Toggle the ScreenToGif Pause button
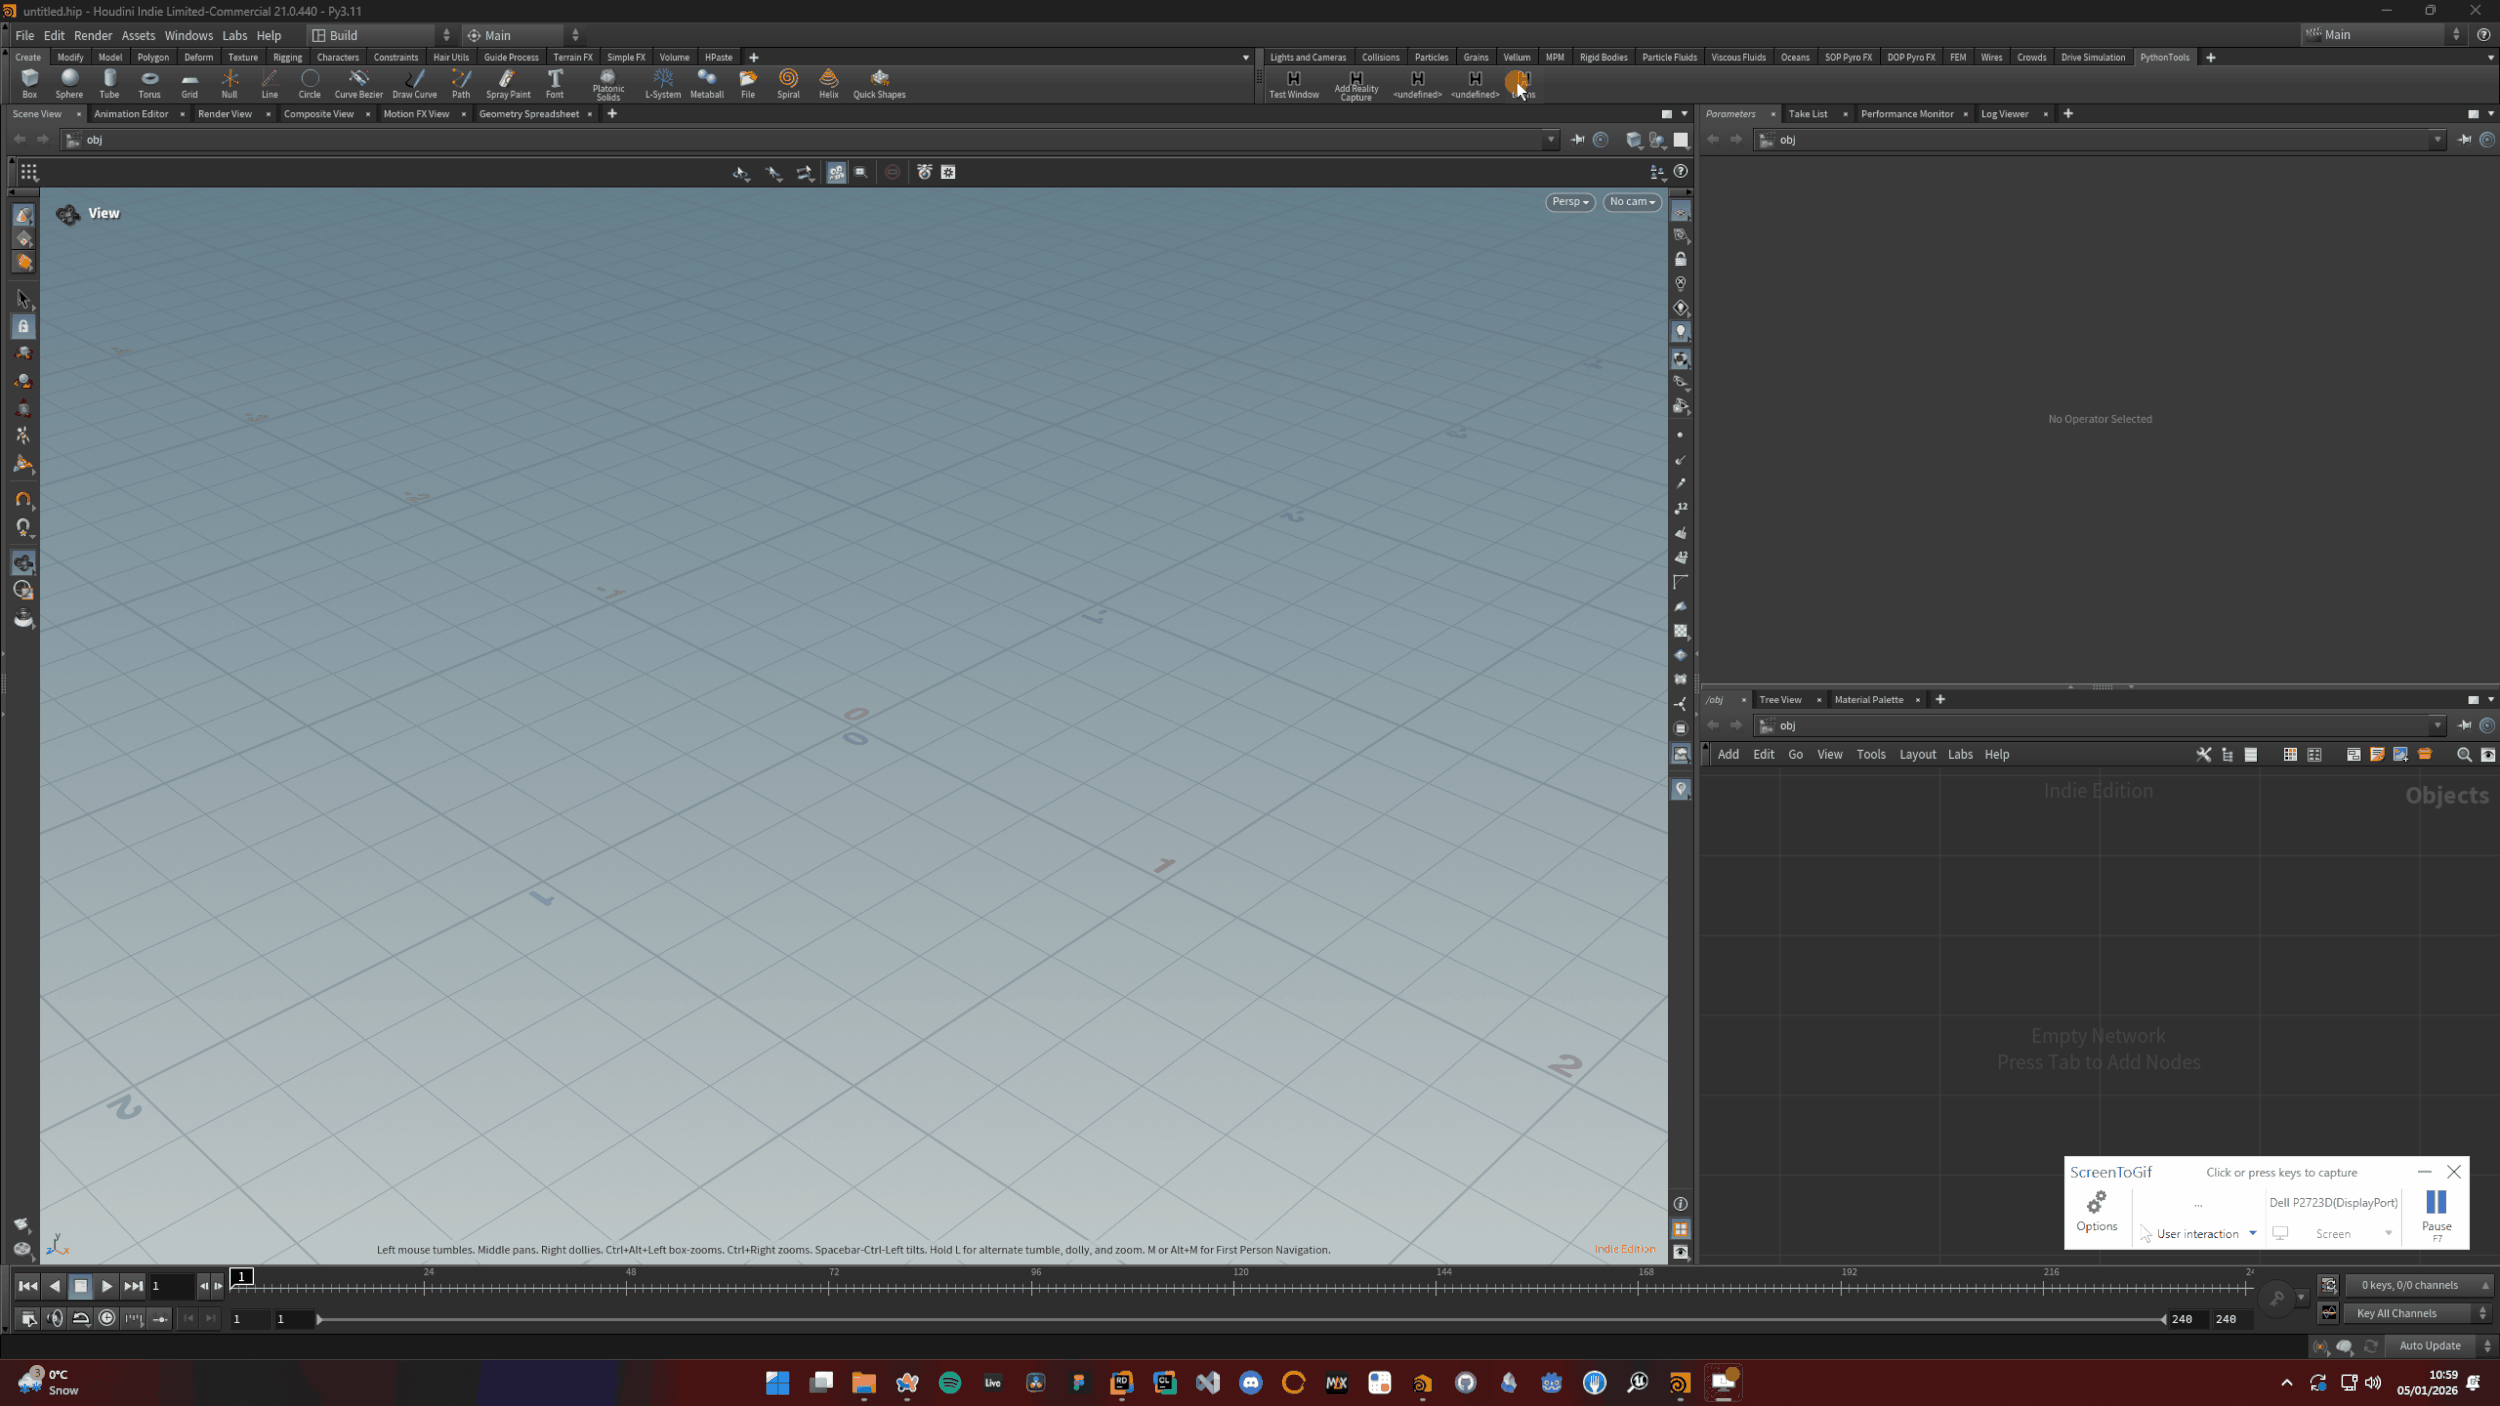Screen dimensions: 2500x1406 [x=2436, y=1209]
